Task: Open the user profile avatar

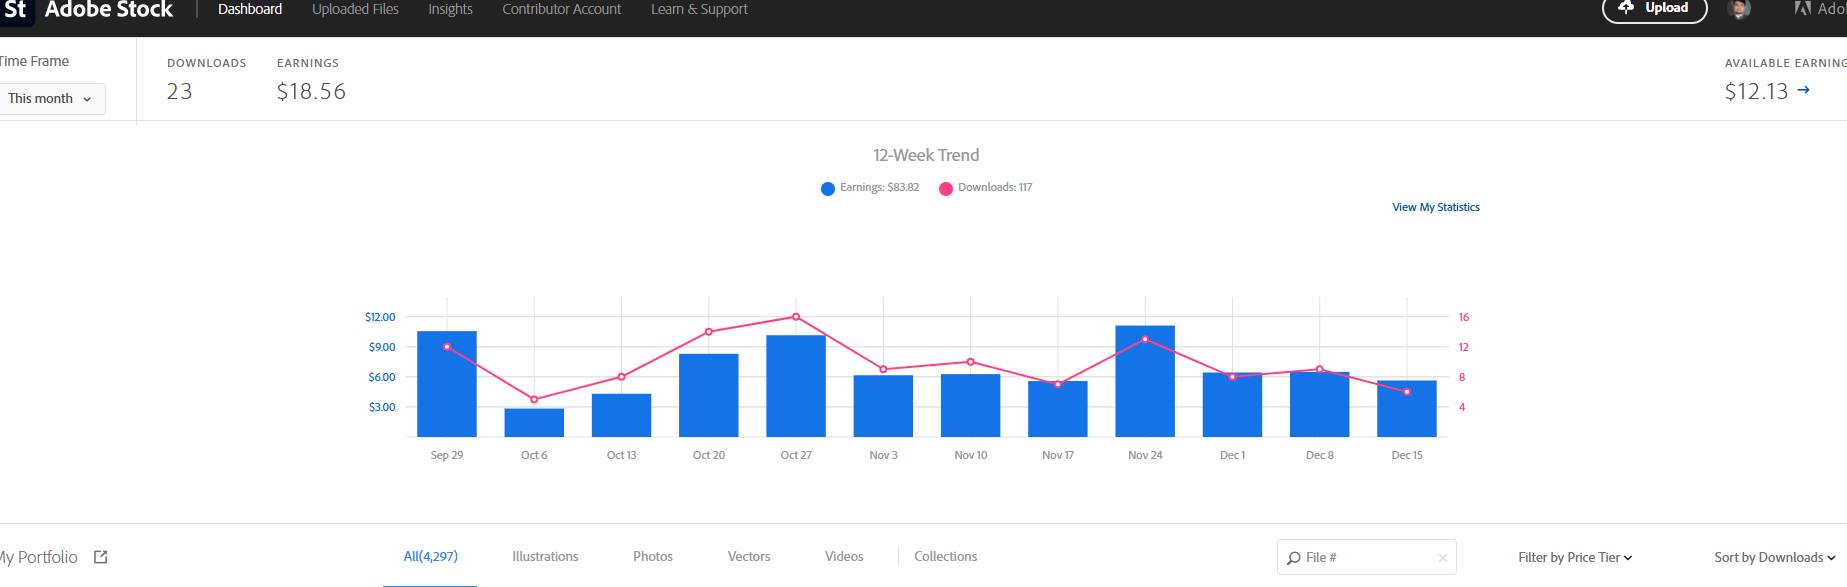Action: click(x=1739, y=9)
